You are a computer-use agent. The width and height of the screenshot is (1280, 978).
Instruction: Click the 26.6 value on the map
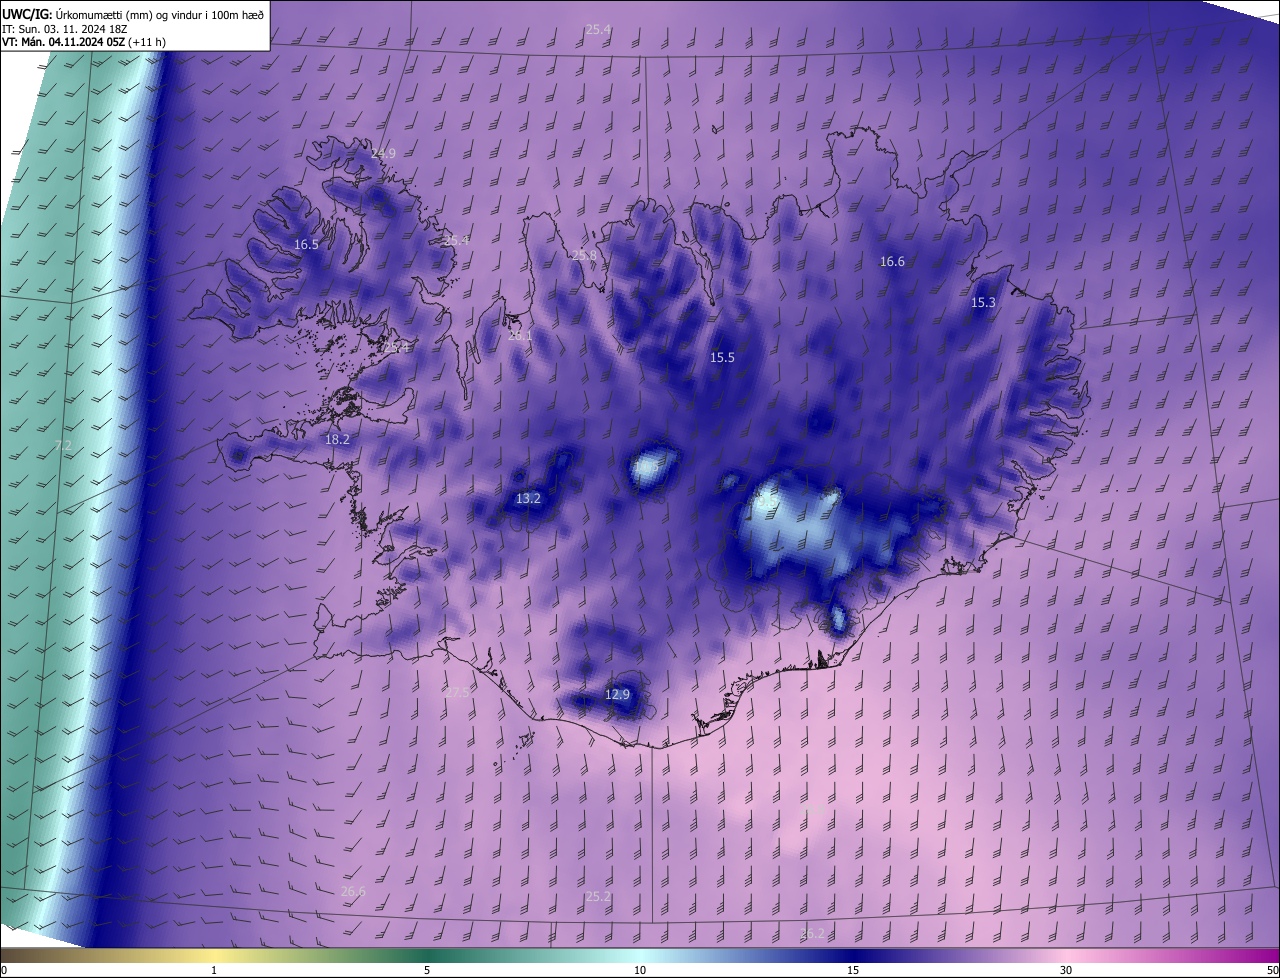point(353,892)
